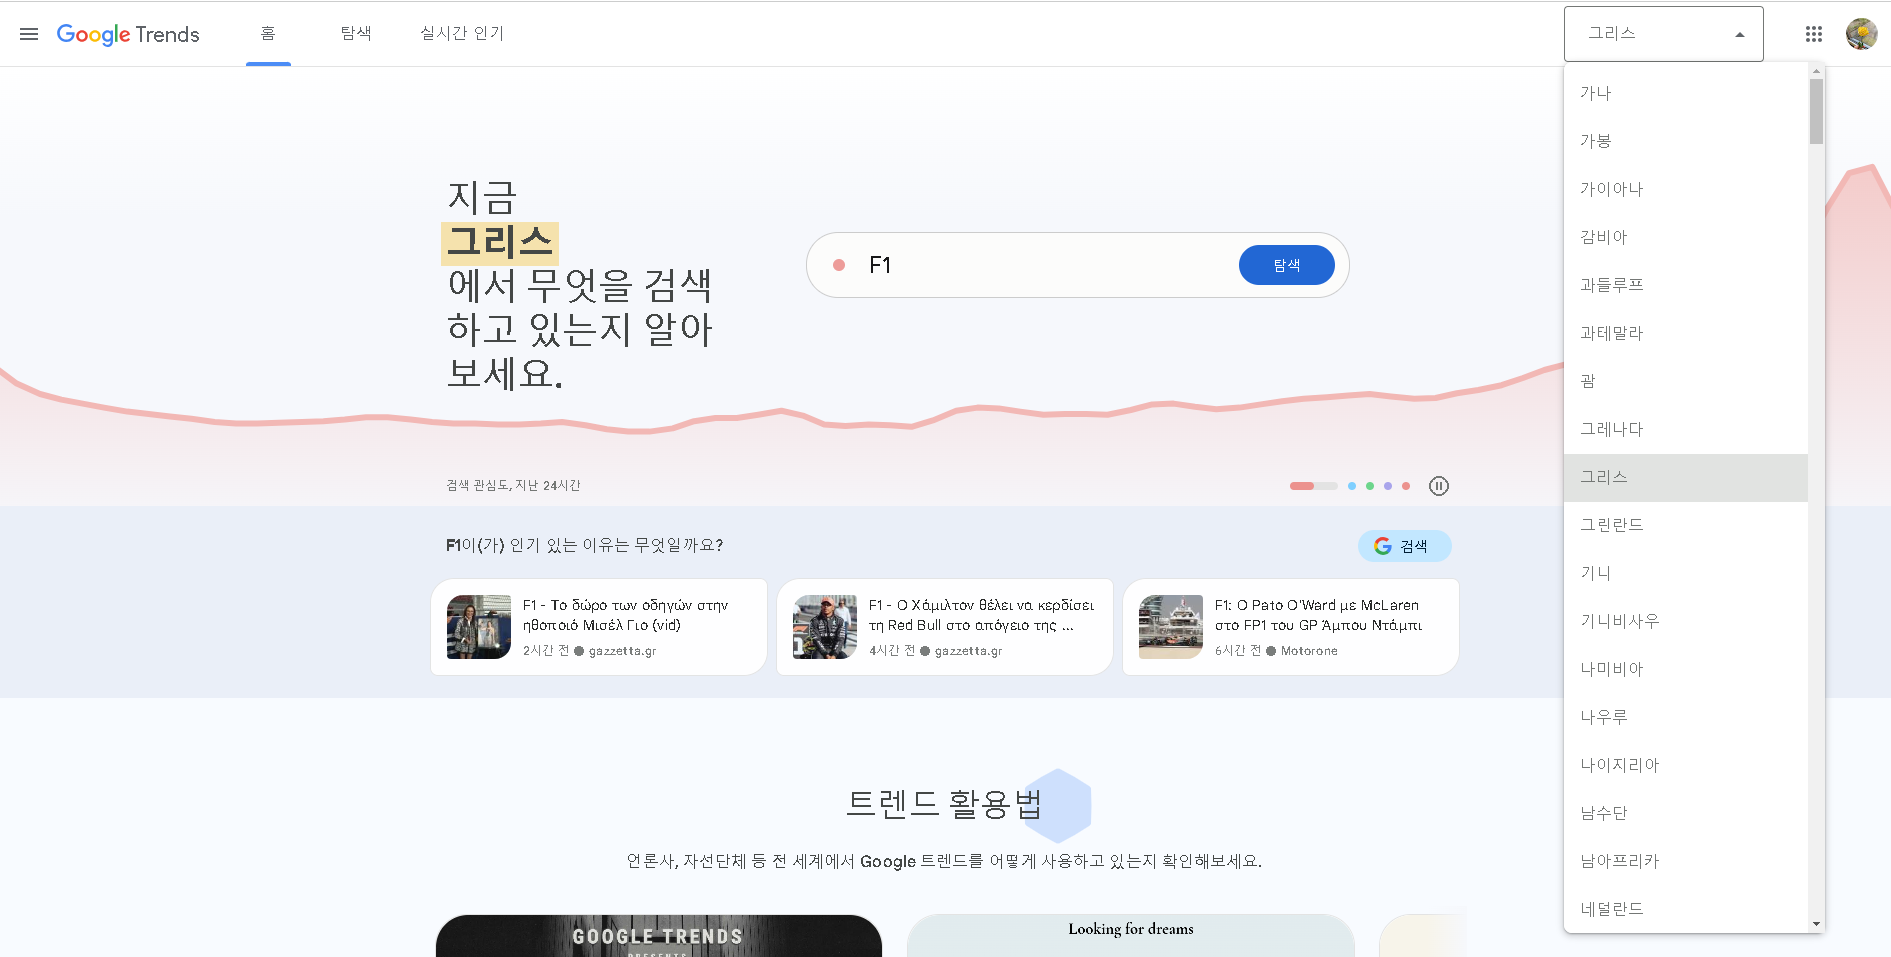The image size is (1891, 957).
Task: Select highlighted 그리스 in the list
Action: click(1686, 477)
